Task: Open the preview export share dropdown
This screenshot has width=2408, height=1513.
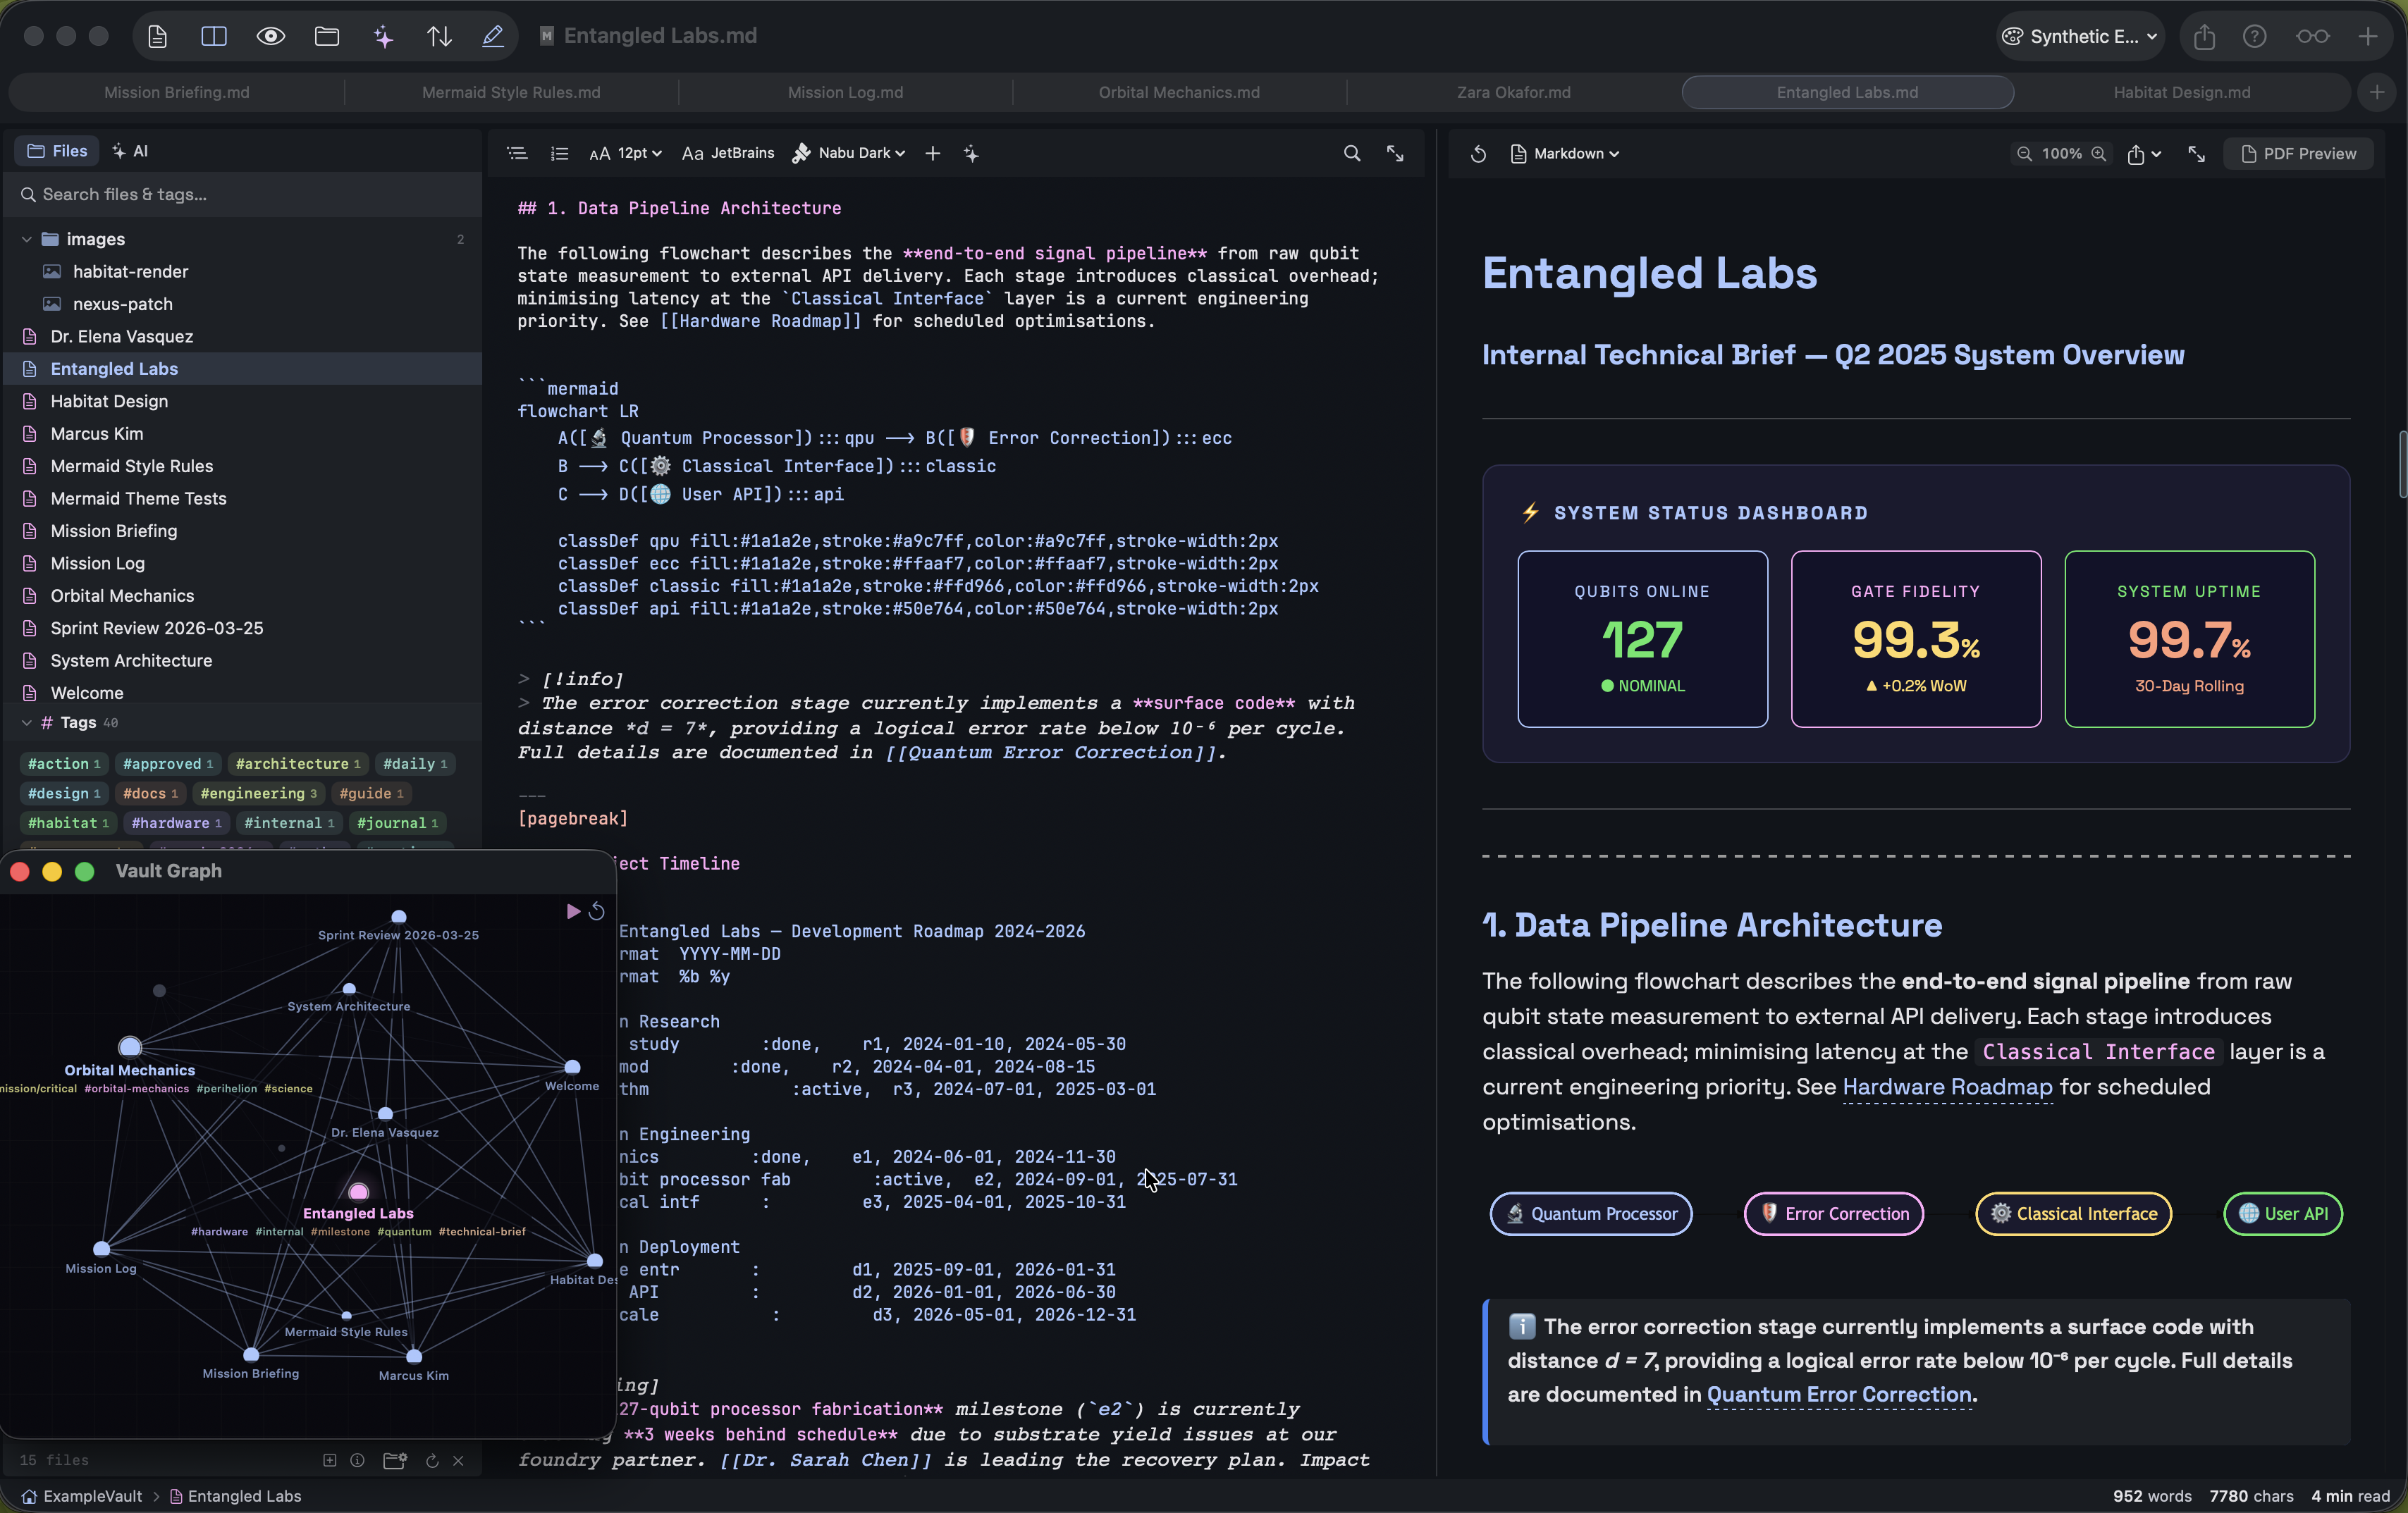Action: click(2144, 153)
